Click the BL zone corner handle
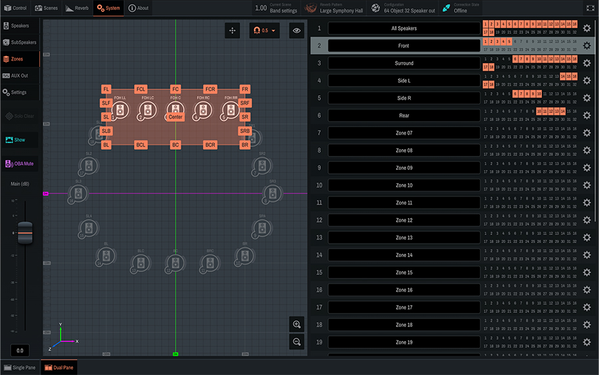Screen dimensions: 600x375 click(106, 145)
